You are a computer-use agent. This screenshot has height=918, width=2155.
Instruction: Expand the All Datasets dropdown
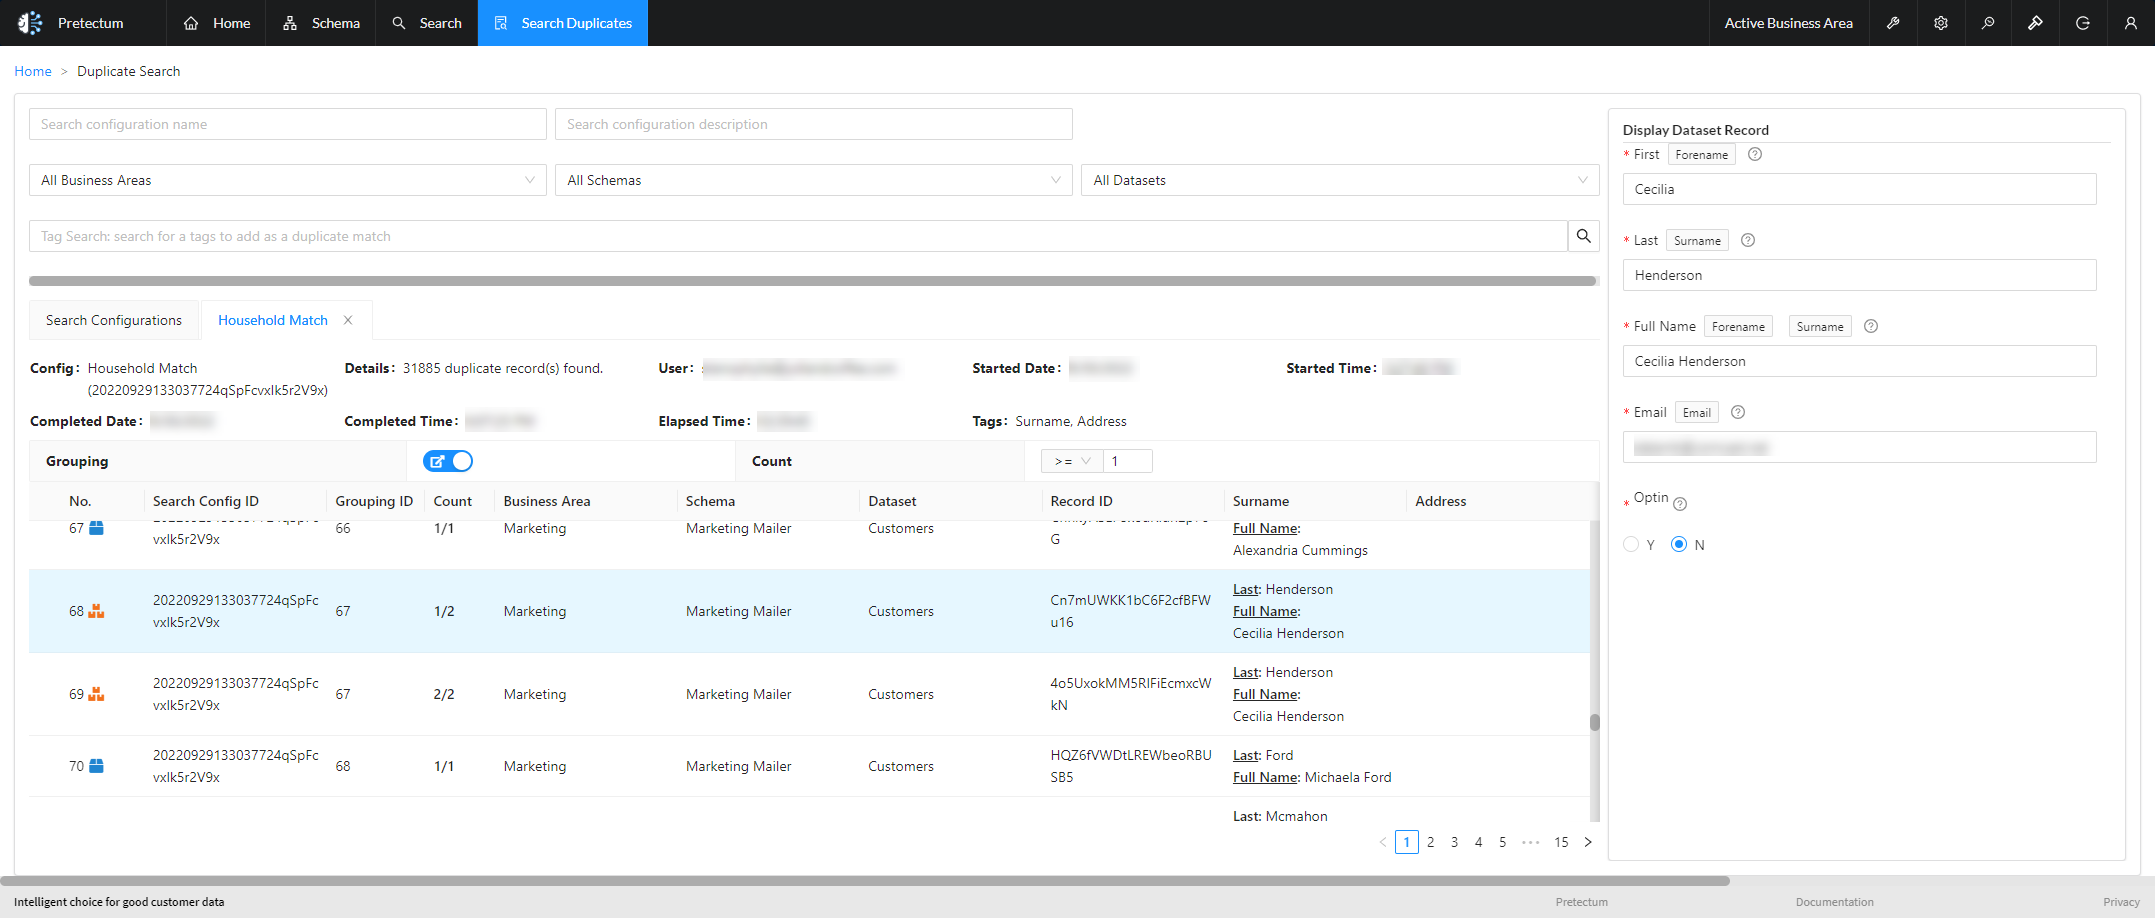(x=1340, y=180)
